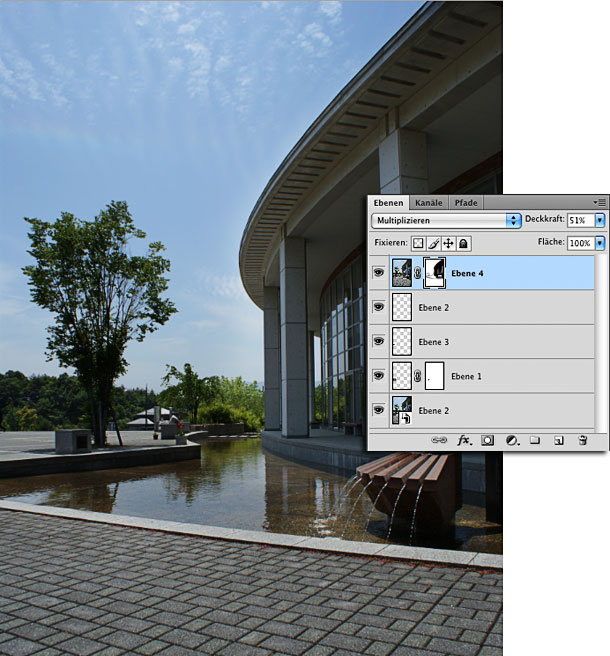Screen dimensions: 610x656
Task: Open the fx layer style menu
Action: tap(464, 441)
